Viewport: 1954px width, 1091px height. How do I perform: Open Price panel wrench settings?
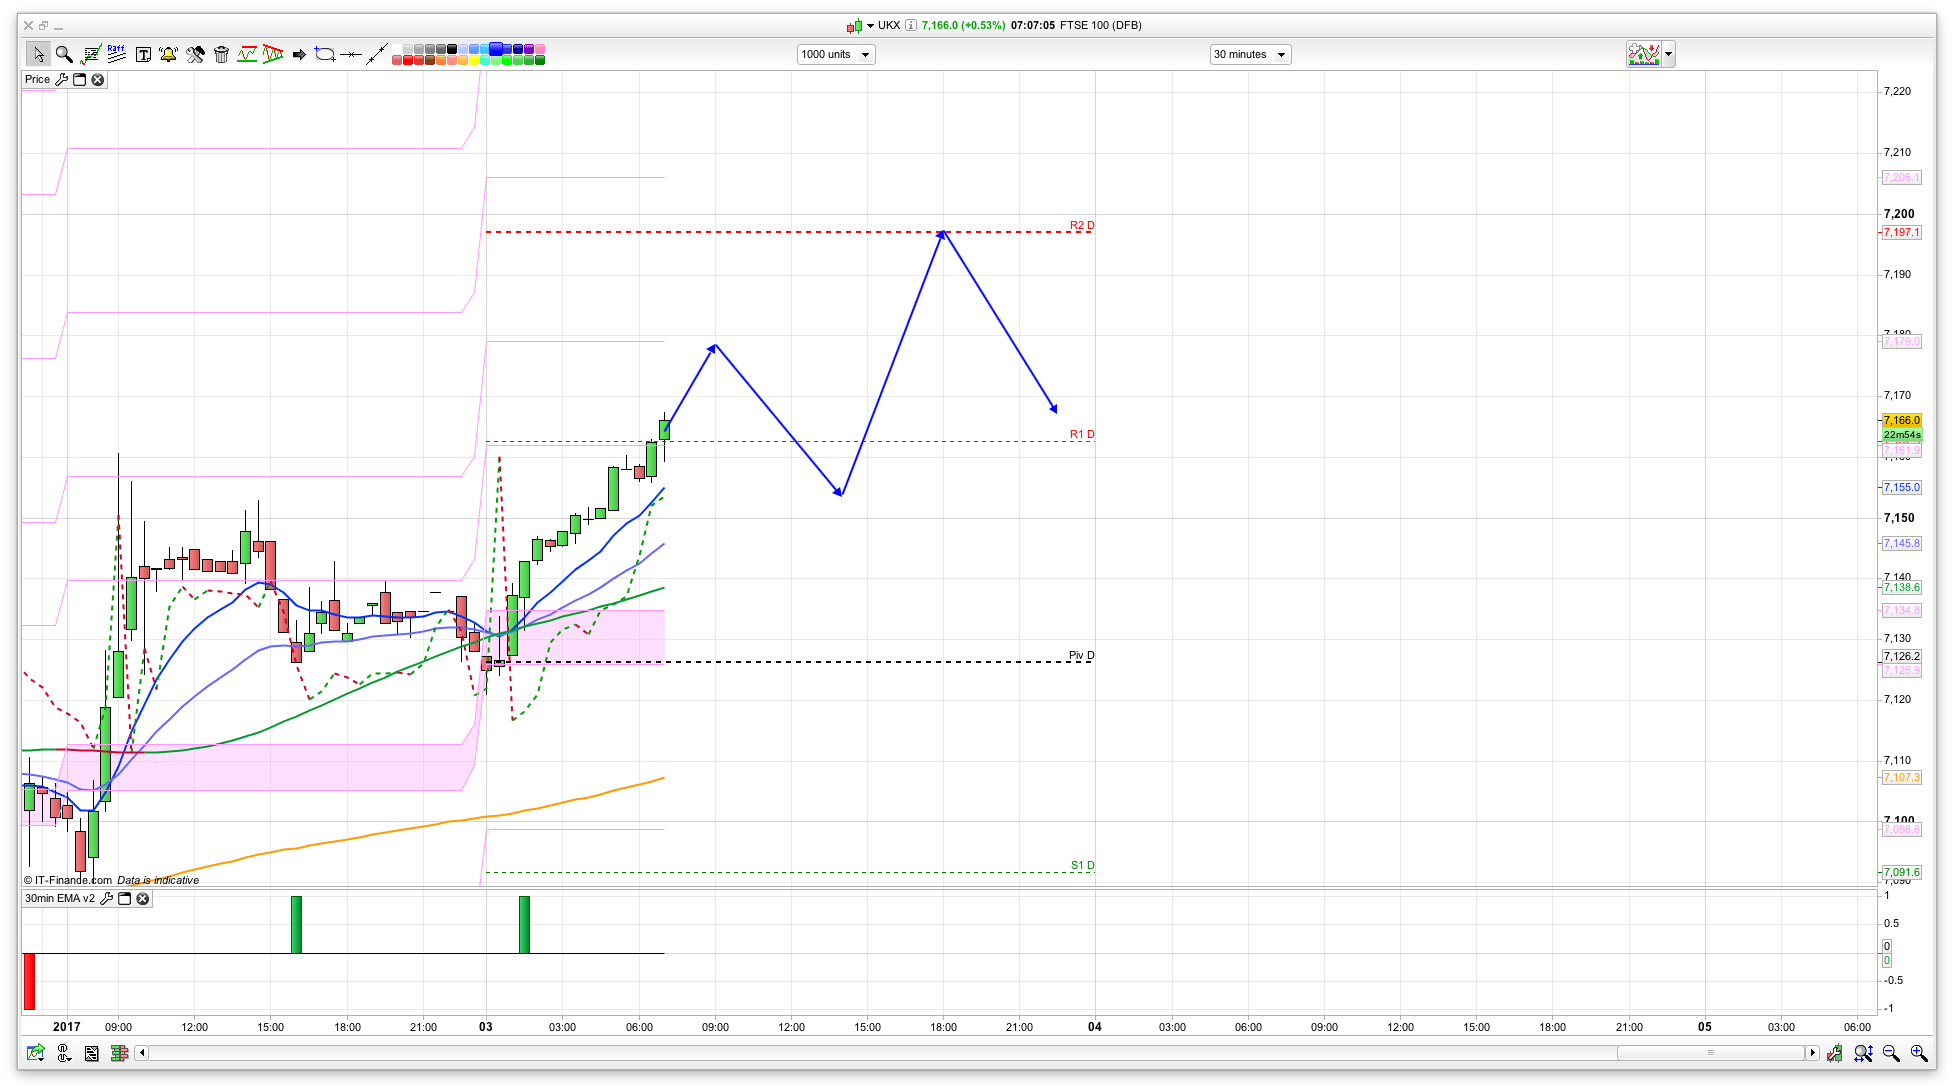pyautogui.click(x=62, y=80)
